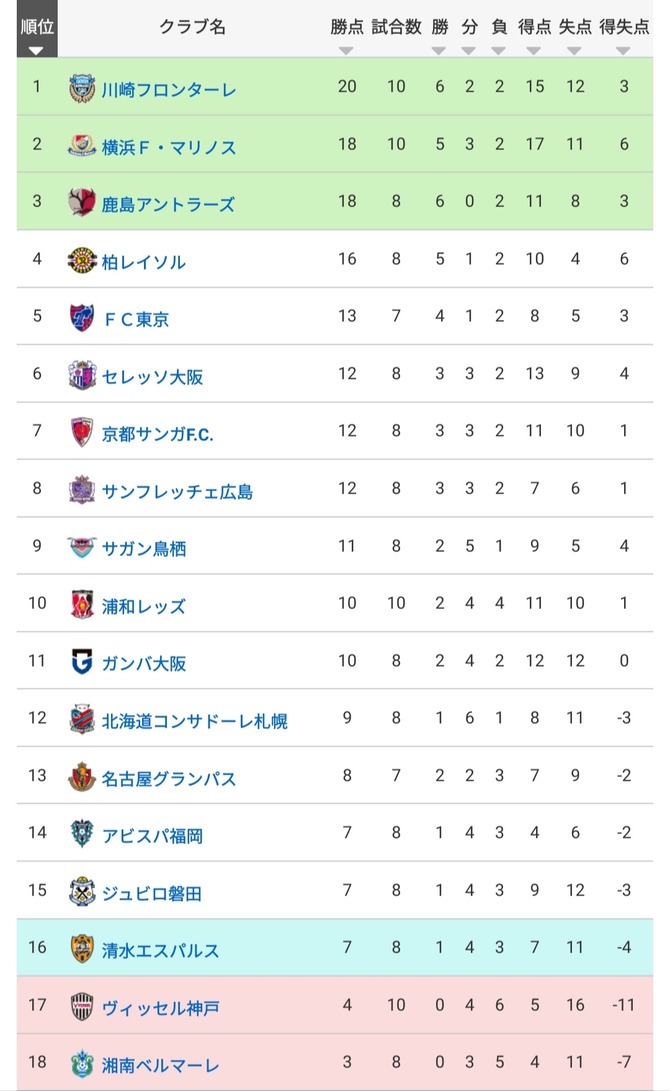This screenshot has width=670, height=1091.
Task: Sort table by 得失点 column arrow
Action: 624,50
